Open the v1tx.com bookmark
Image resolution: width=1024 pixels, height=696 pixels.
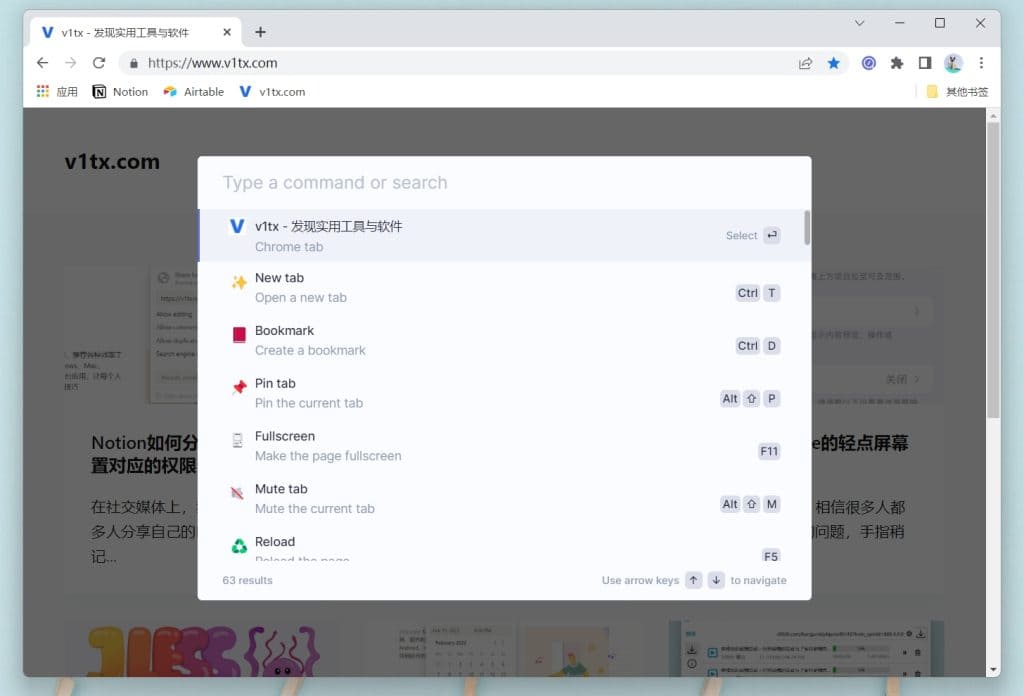(x=272, y=91)
